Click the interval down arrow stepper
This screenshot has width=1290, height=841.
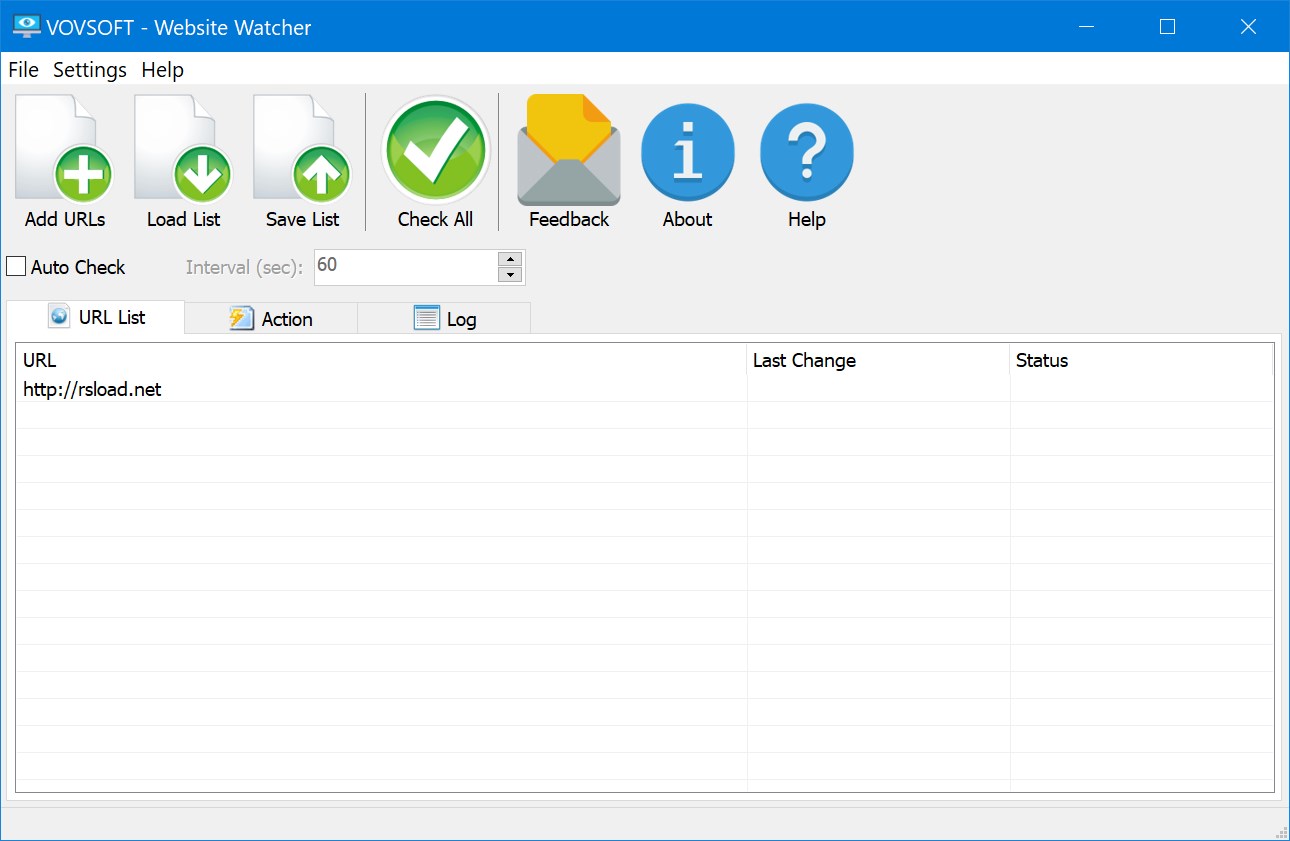[510, 274]
